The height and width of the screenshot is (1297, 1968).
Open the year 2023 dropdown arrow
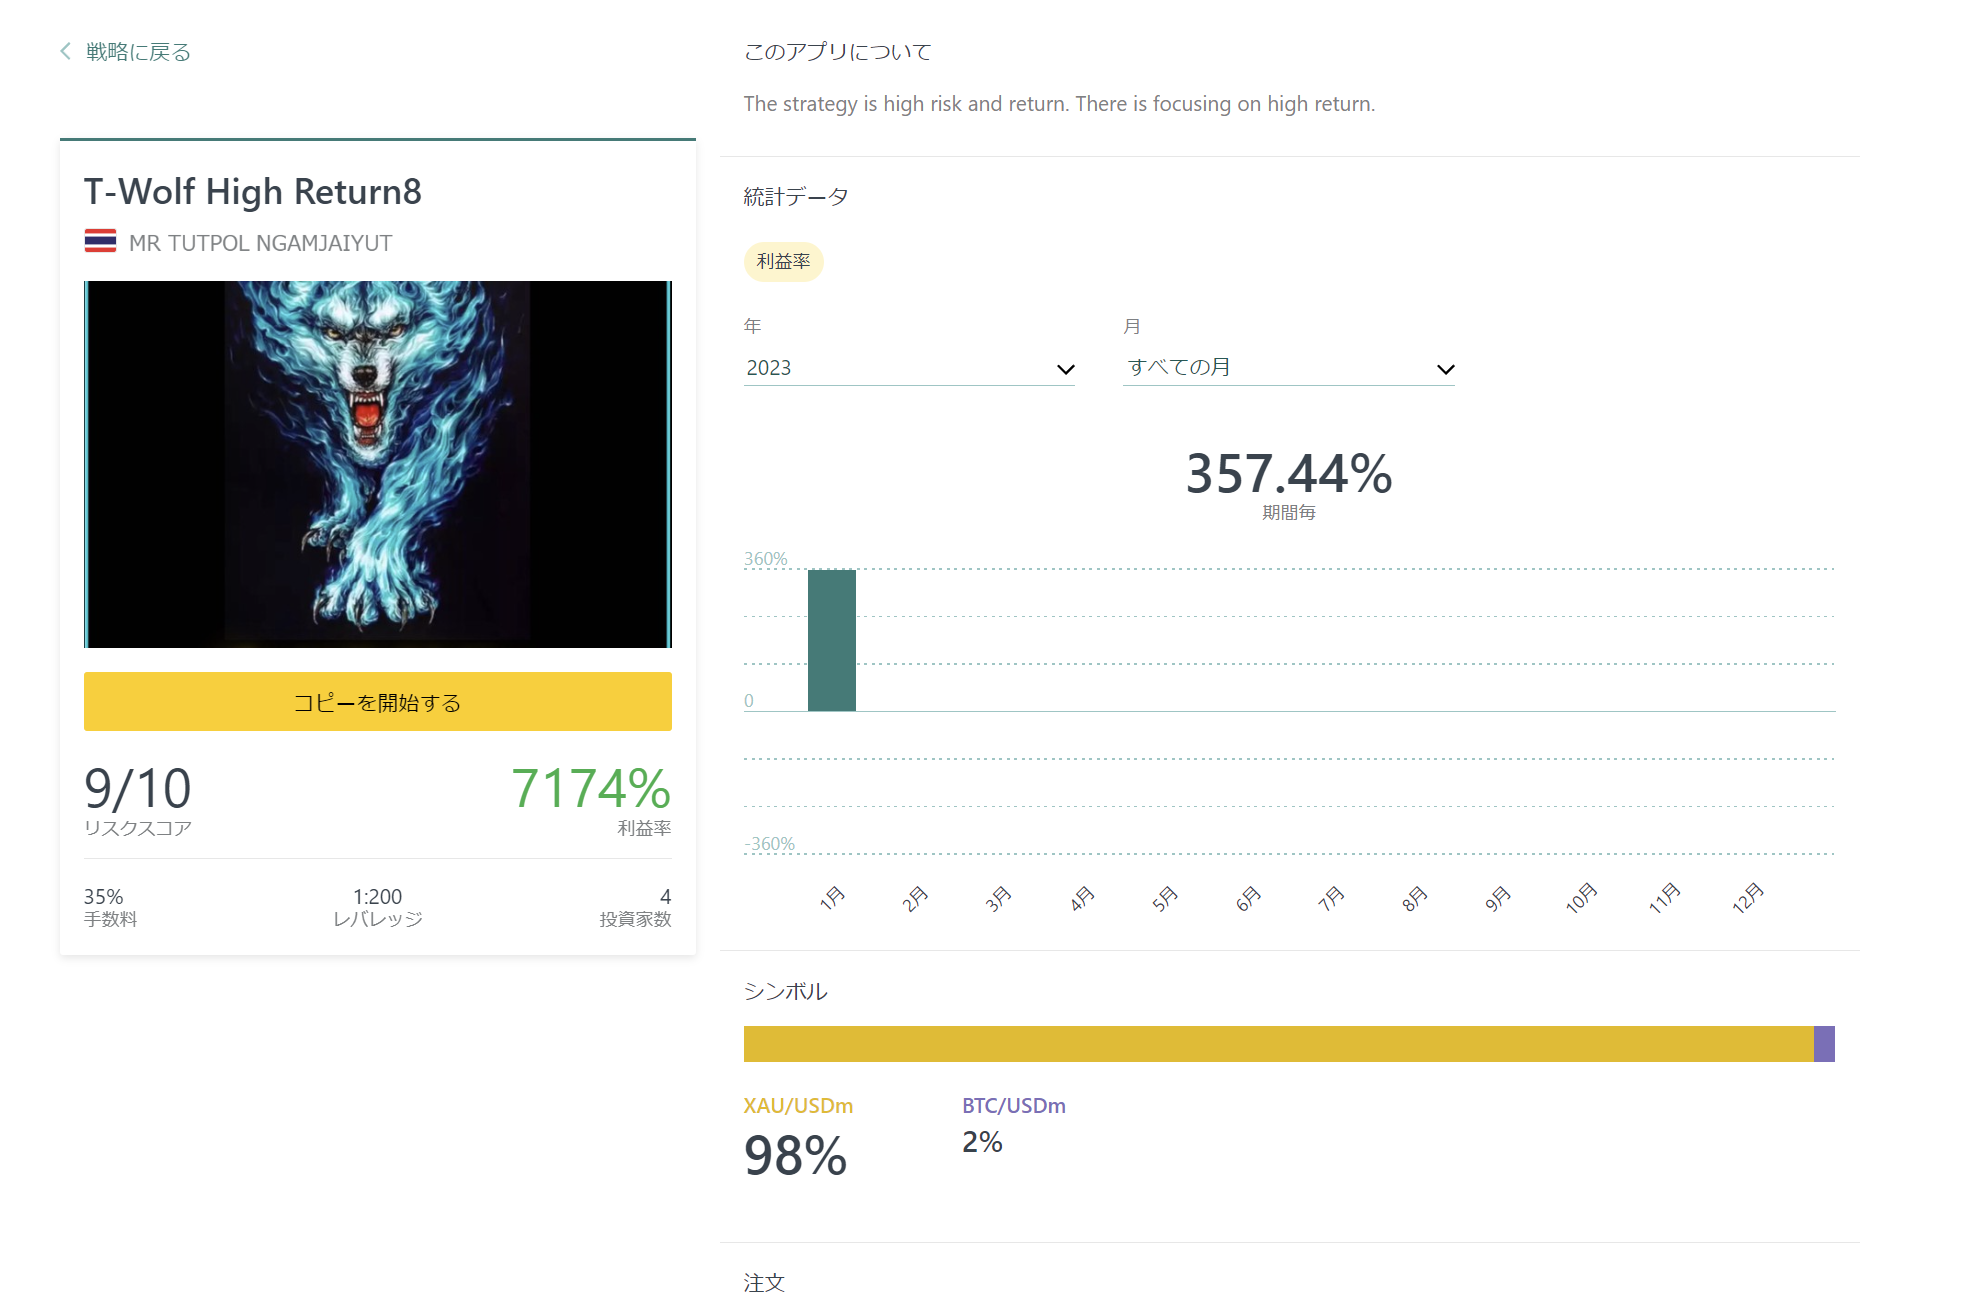1065,369
